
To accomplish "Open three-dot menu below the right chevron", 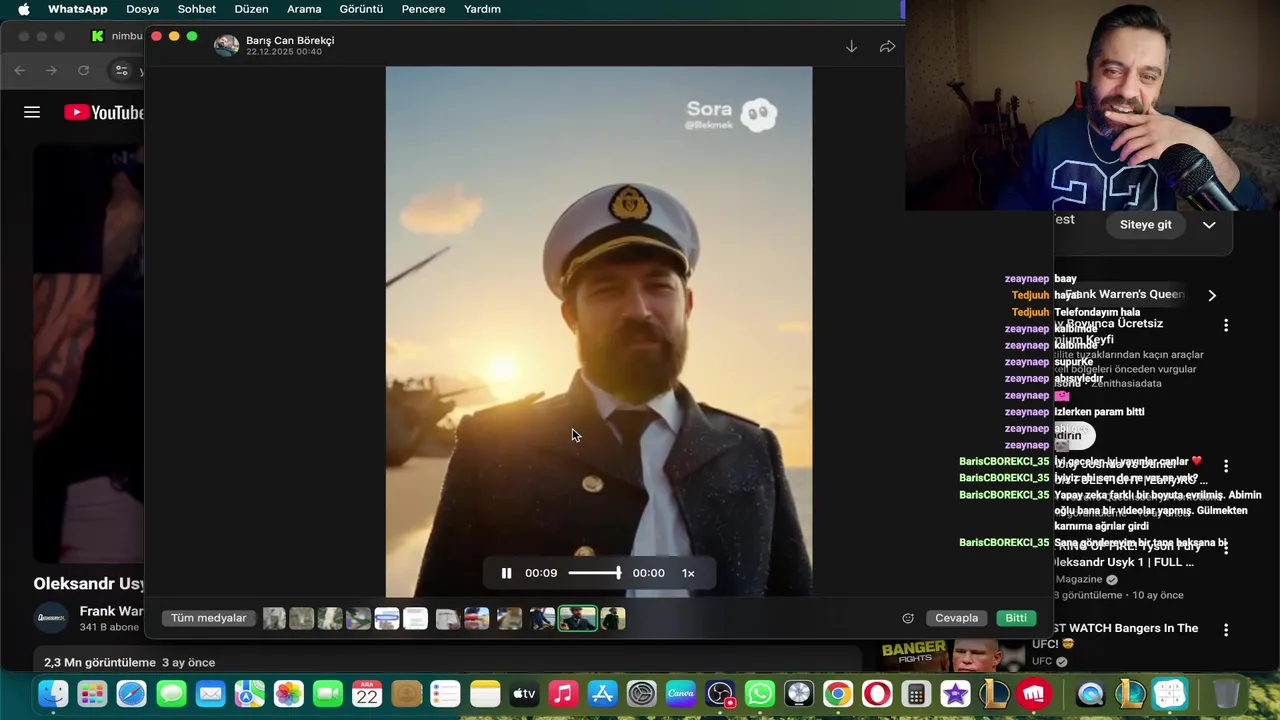I will click(1226, 325).
